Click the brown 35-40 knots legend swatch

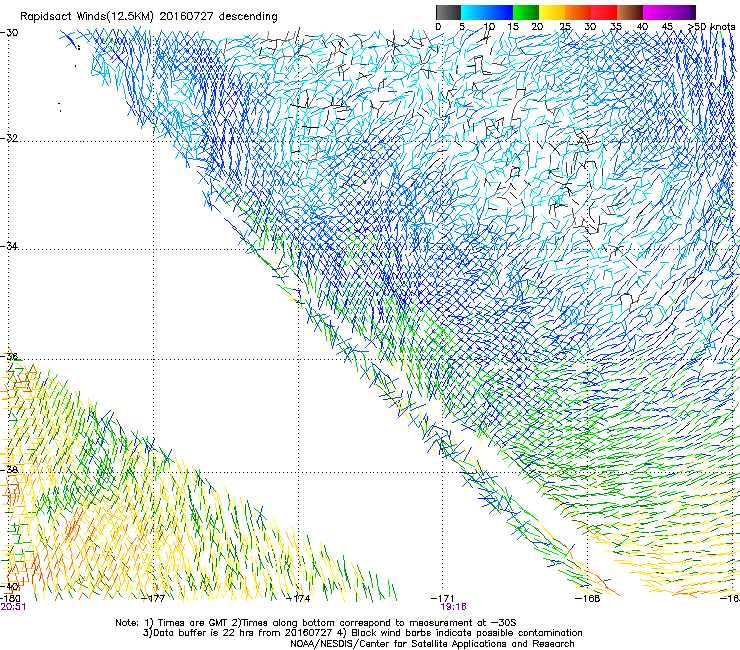[x=630, y=12]
